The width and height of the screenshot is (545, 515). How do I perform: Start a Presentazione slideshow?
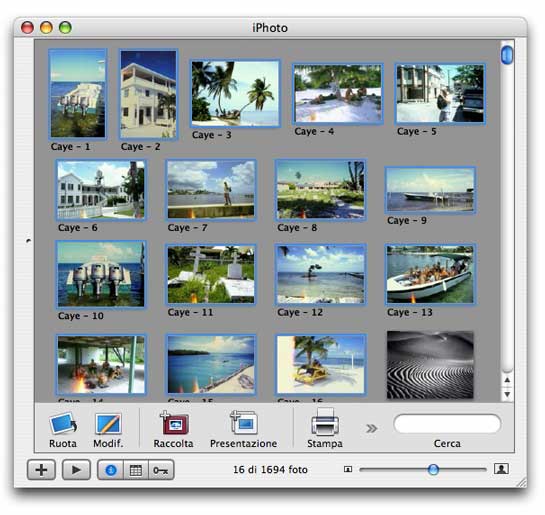(244, 423)
